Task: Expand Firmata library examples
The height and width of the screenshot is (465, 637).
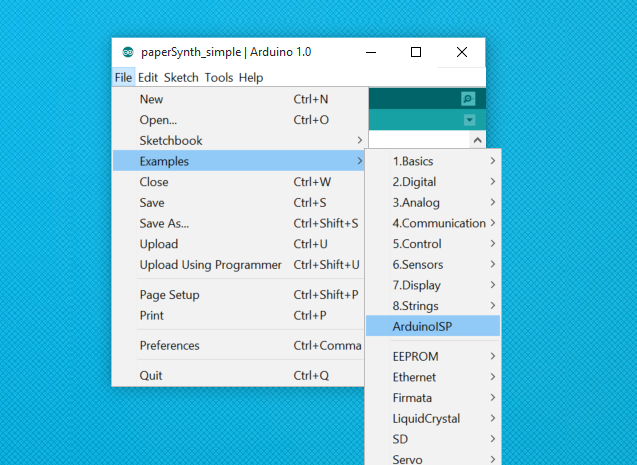Action: coord(433,398)
